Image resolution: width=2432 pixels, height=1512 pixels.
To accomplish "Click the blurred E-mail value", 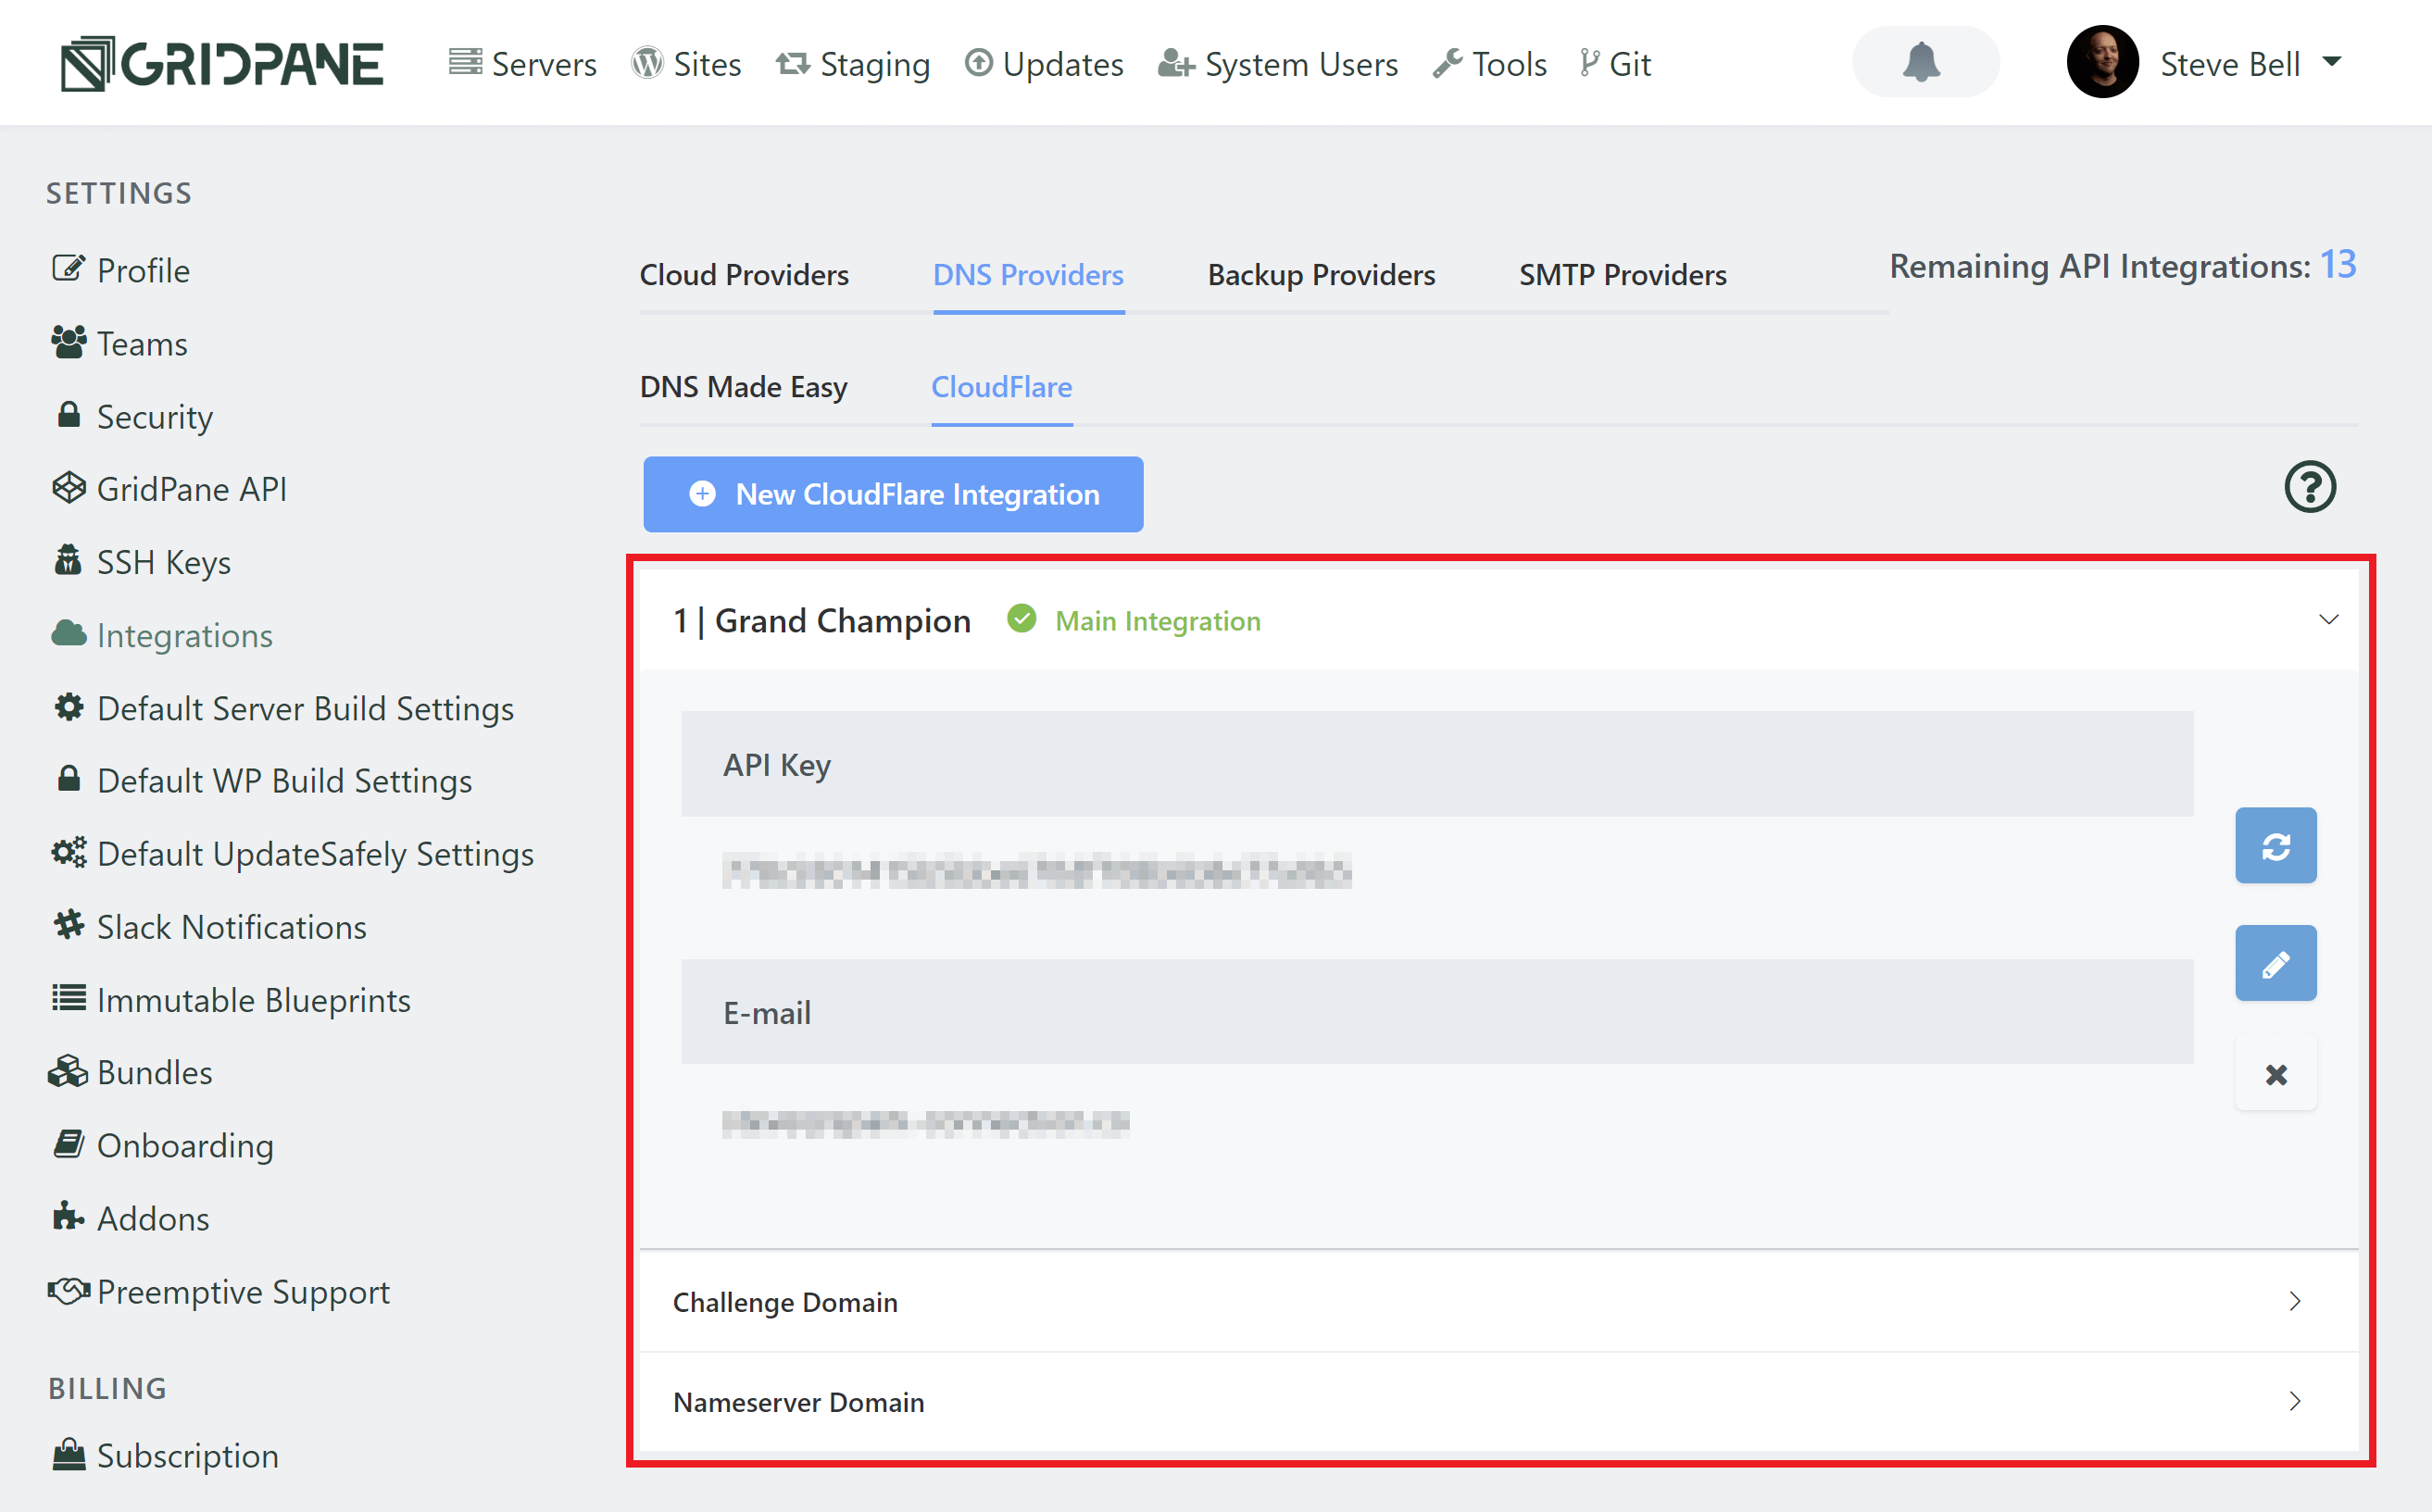I will tap(925, 1122).
